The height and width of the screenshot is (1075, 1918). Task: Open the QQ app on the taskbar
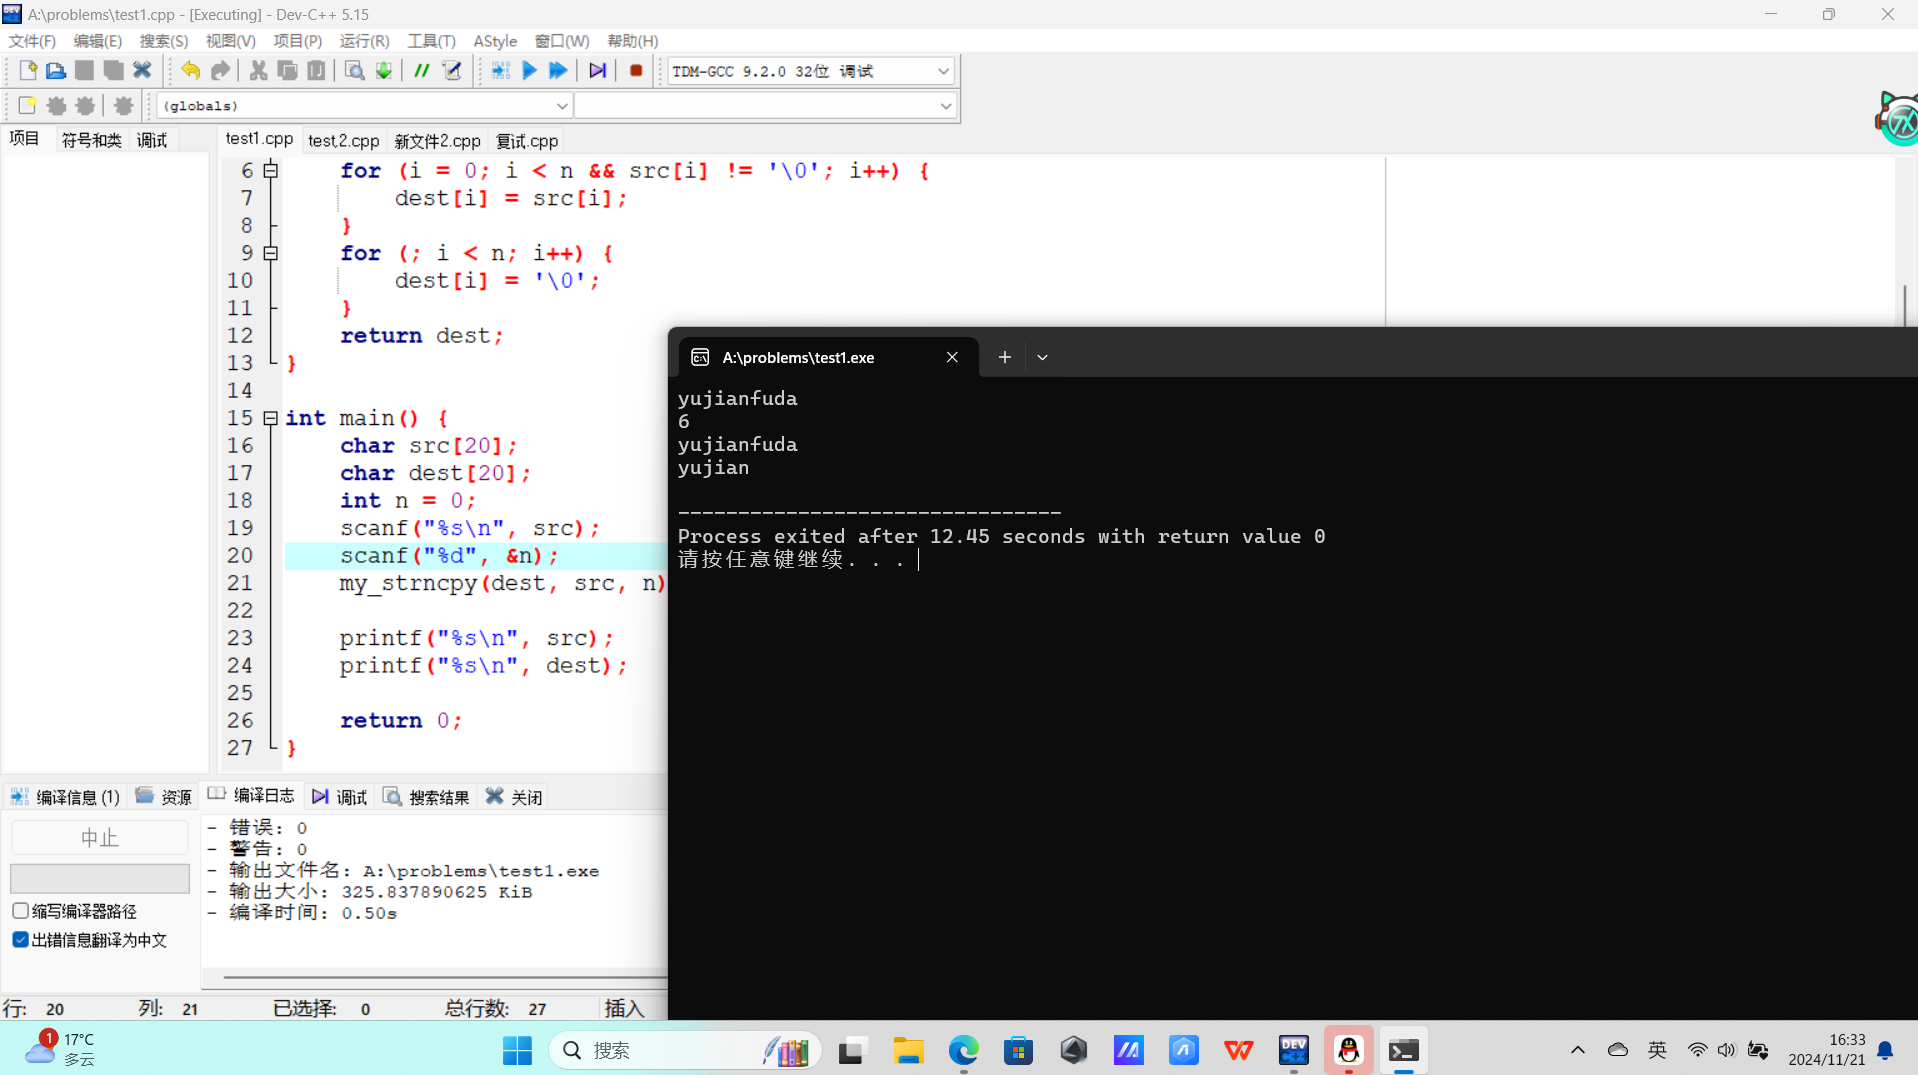(1348, 1050)
